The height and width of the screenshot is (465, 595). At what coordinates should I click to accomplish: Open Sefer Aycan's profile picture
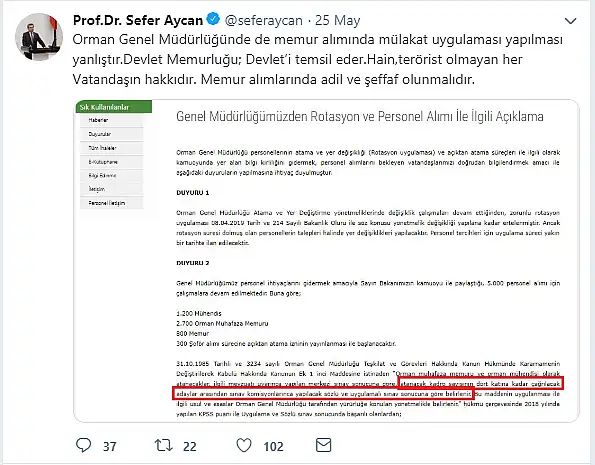click(39, 37)
